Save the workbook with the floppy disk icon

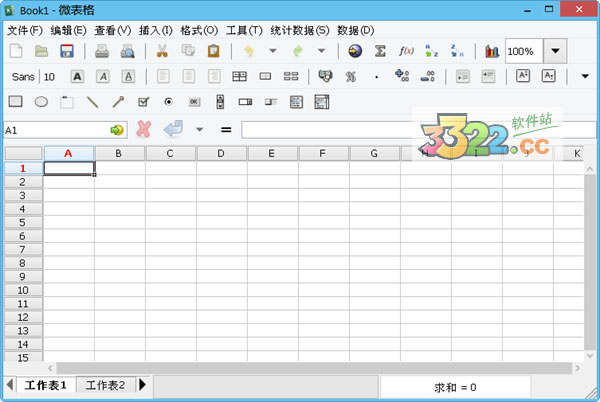tap(67, 51)
